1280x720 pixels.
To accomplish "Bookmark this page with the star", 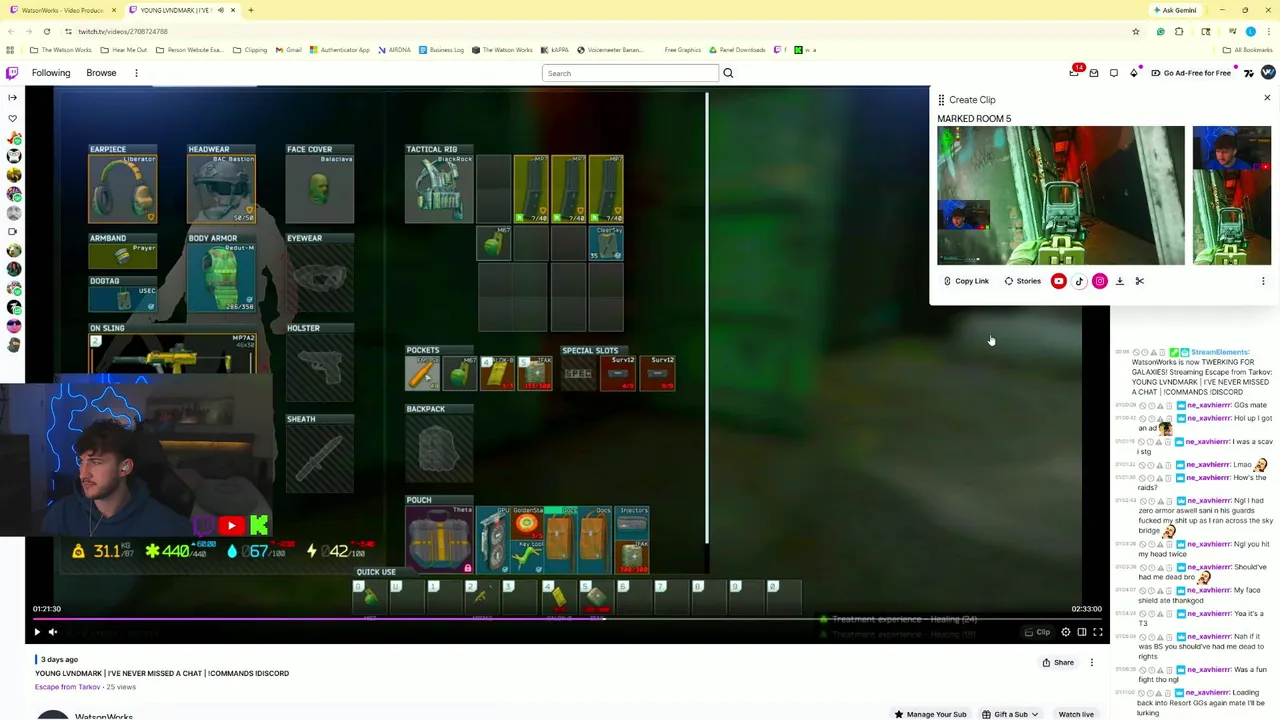I will coord(1136,31).
